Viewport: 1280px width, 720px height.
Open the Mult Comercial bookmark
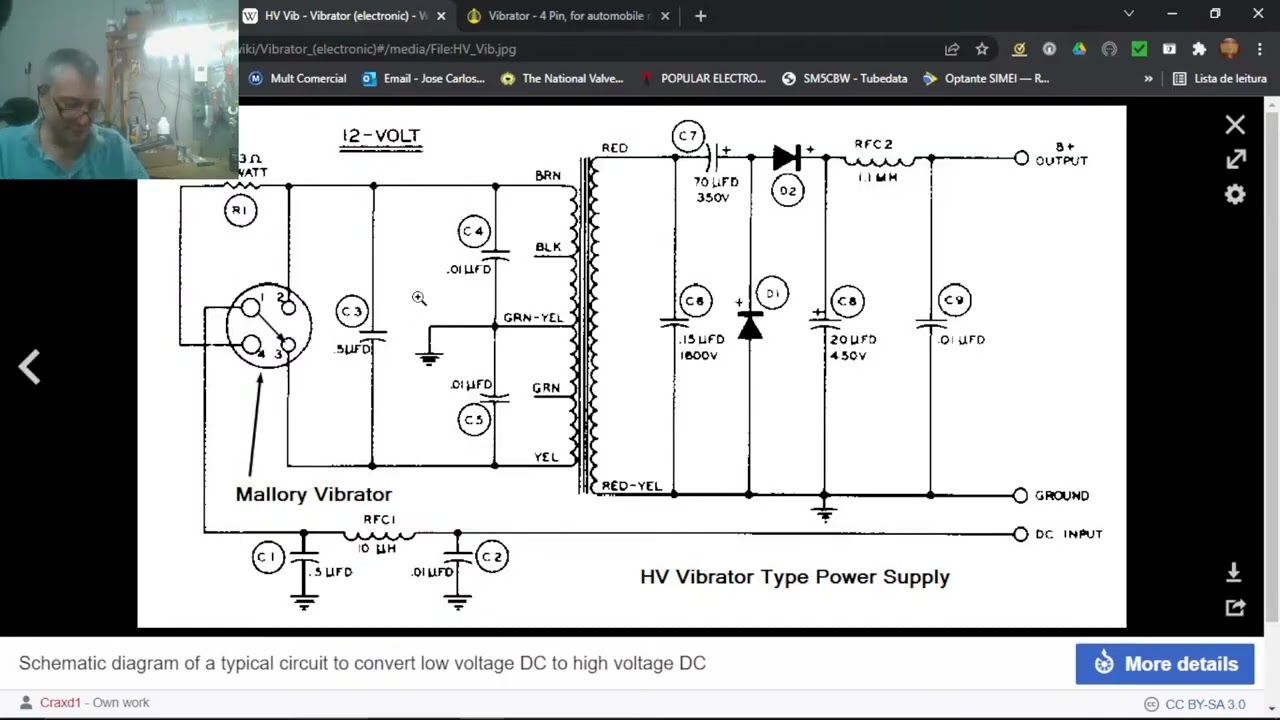pos(297,78)
